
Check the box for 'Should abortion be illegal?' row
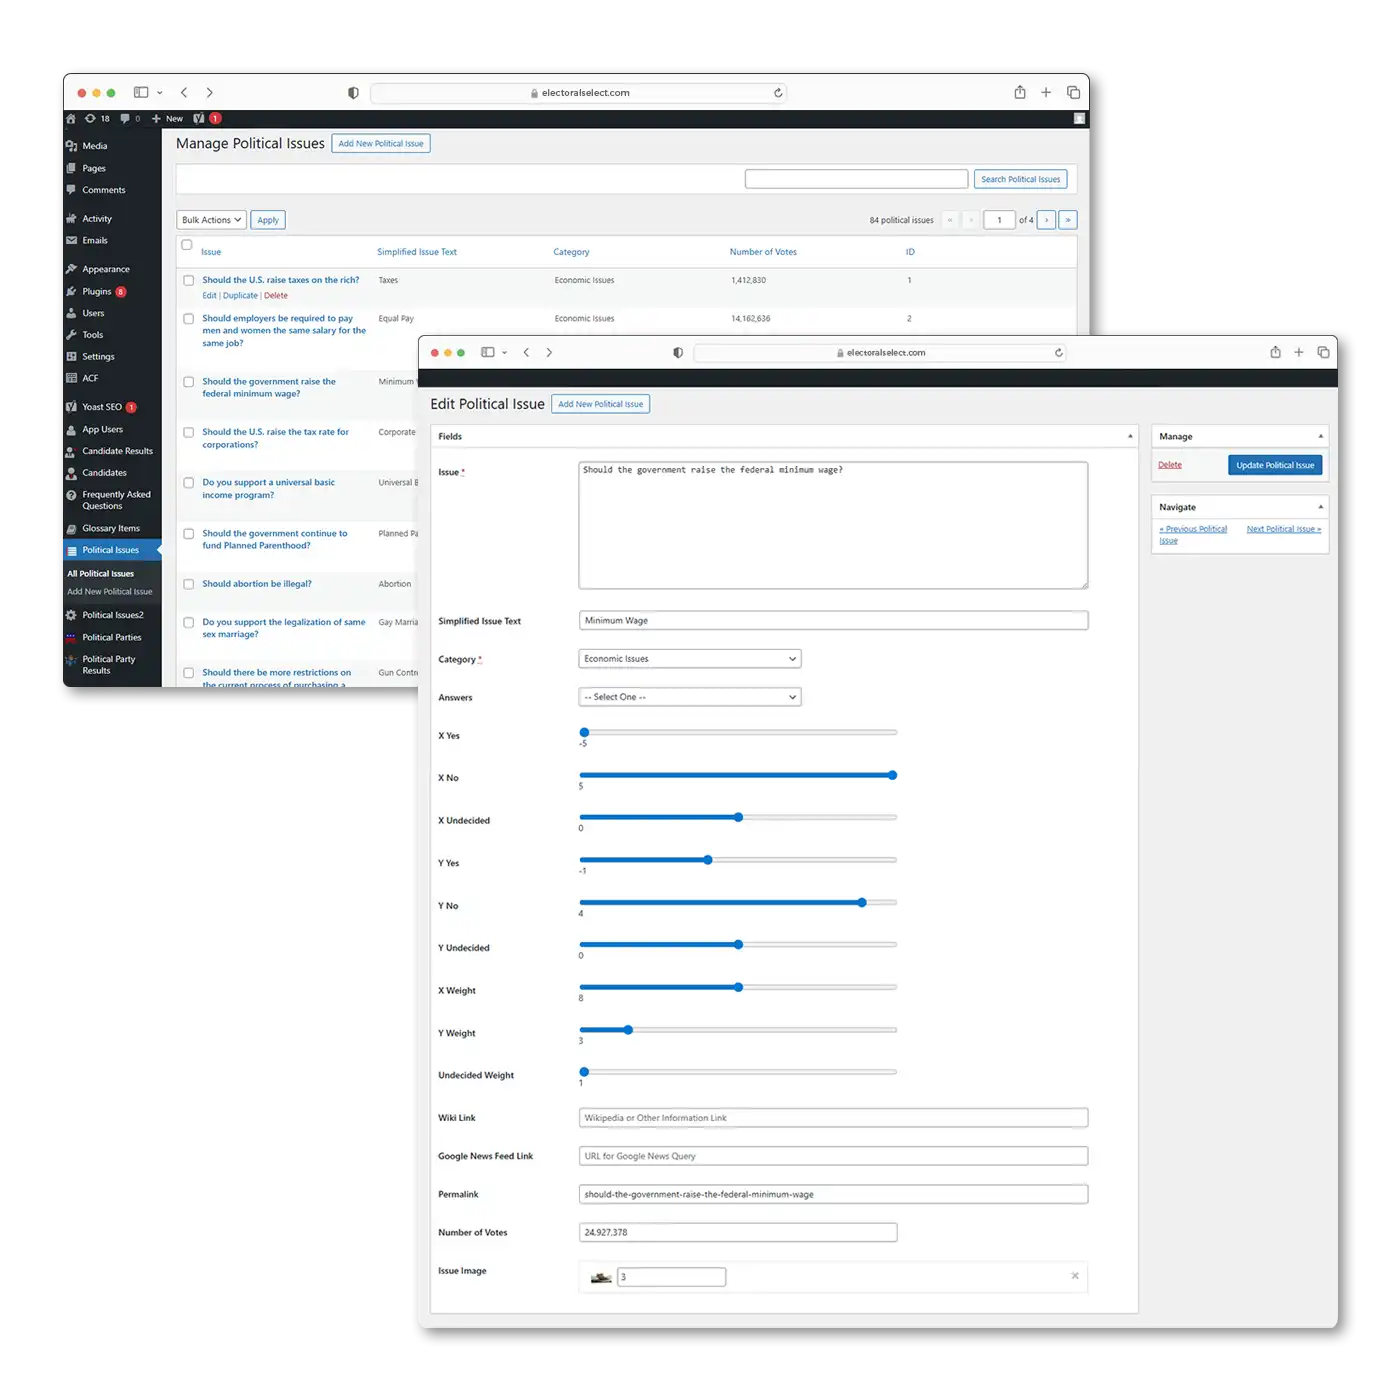click(188, 584)
